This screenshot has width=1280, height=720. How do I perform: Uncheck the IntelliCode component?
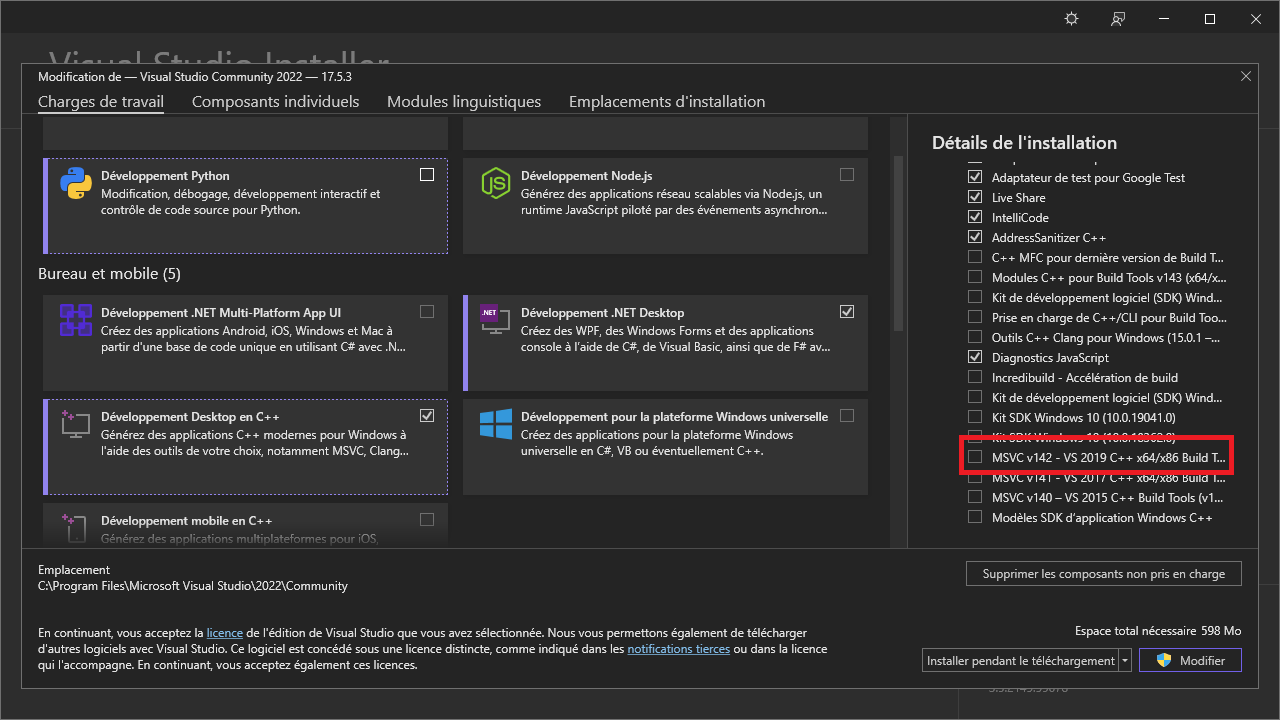click(975, 217)
